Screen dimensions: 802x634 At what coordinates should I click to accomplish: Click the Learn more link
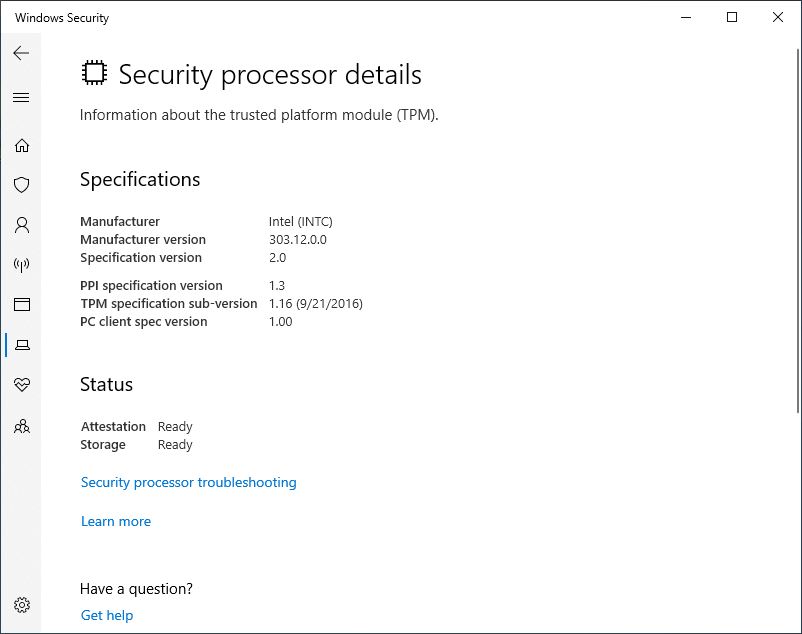pyautogui.click(x=116, y=521)
